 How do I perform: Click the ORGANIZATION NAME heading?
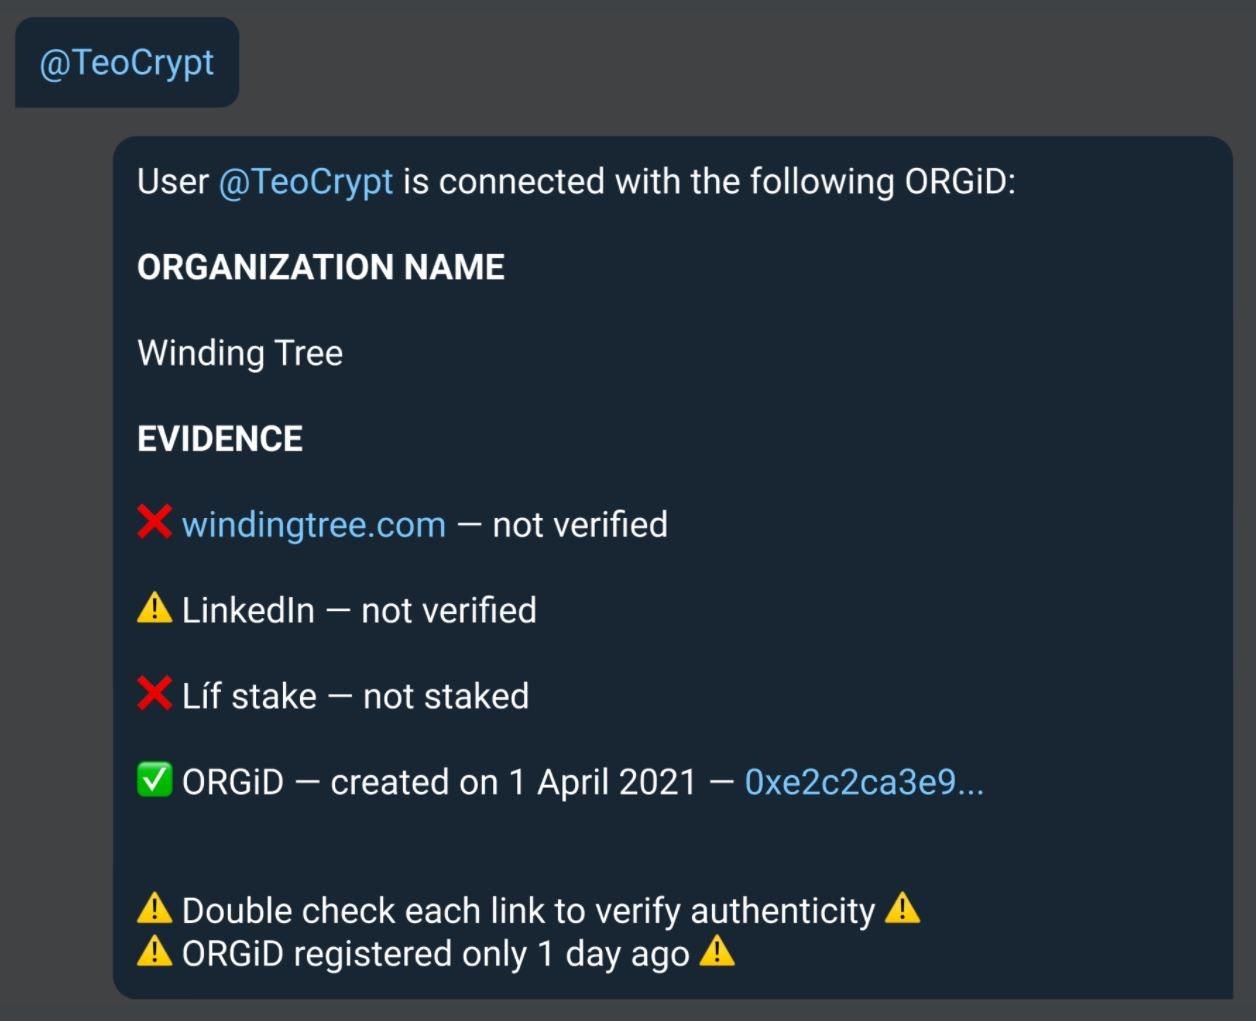tap(320, 268)
